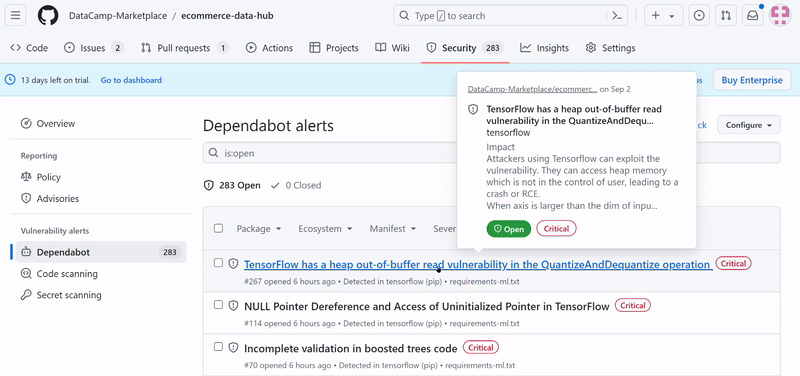Open the user avatar menu
The height and width of the screenshot is (376, 800).
click(x=780, y=16)
